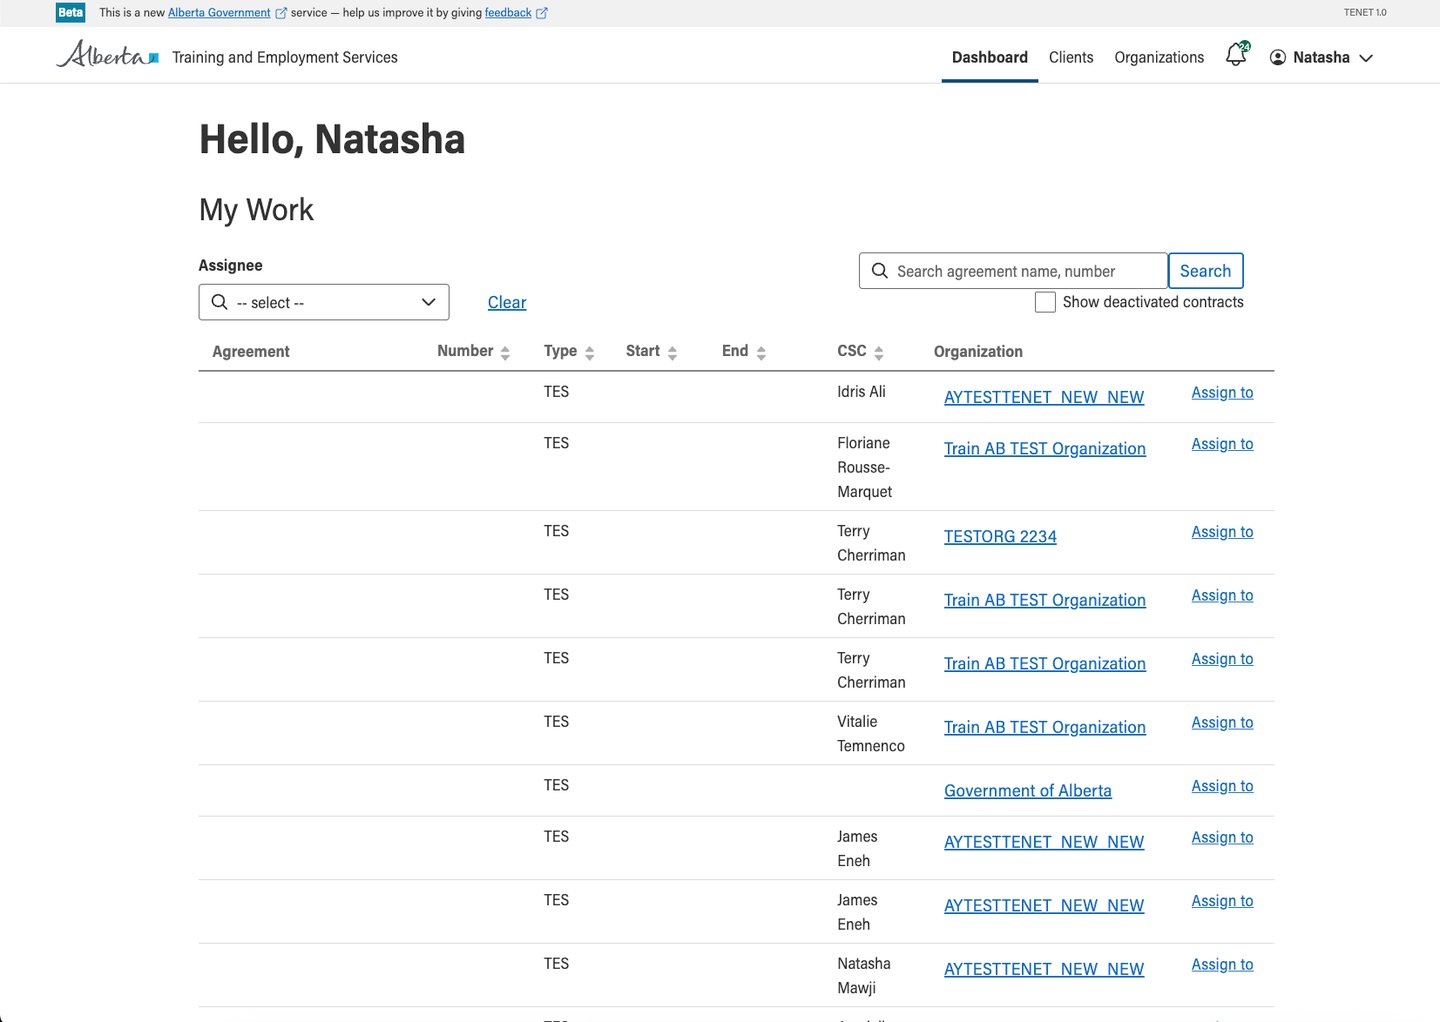Sort table by CSC column
The width and height of the screenshot is (1440, 1022).
[x=879, y=352]
